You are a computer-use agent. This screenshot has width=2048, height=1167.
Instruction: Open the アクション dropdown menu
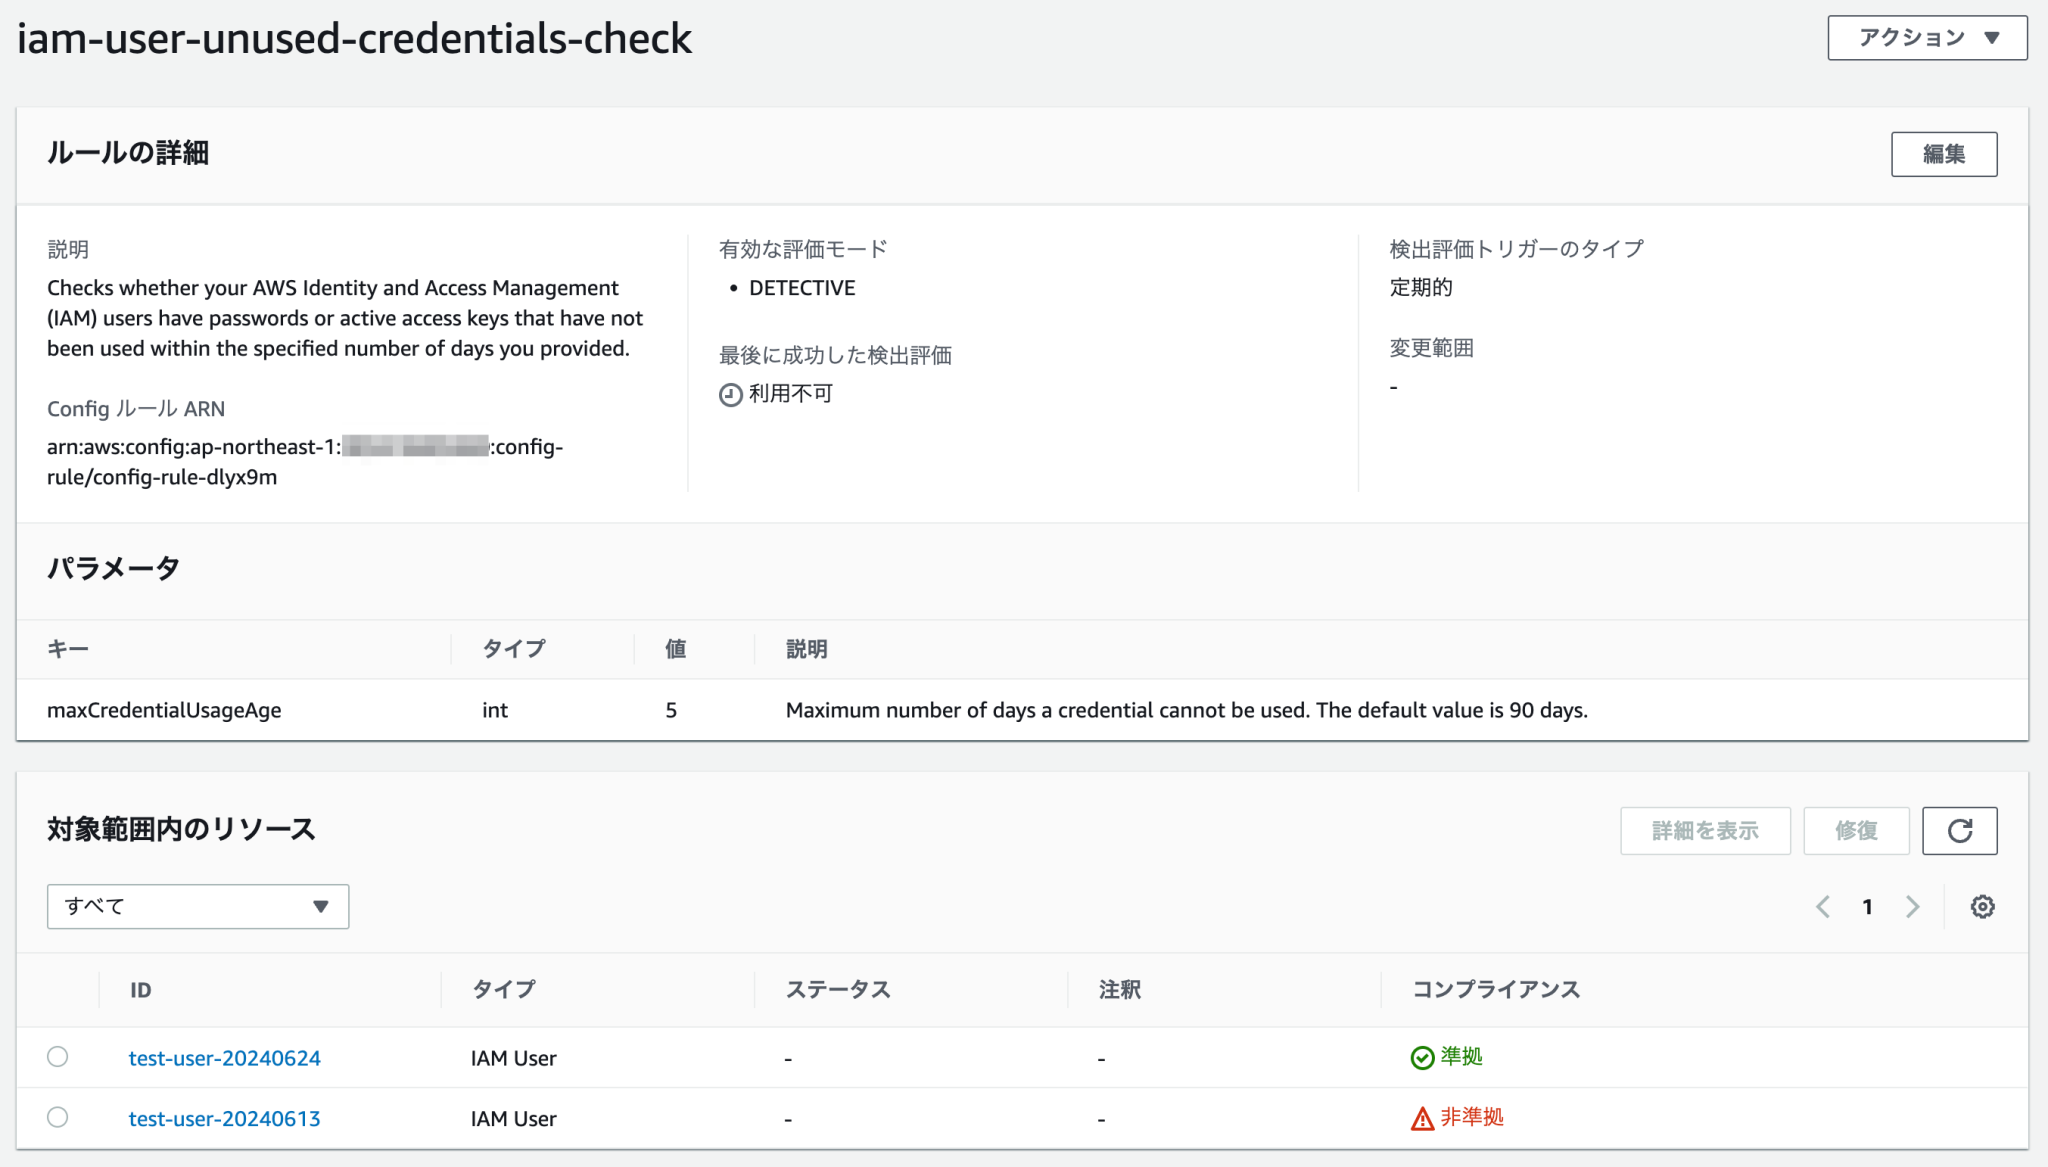coord(1925,37)
